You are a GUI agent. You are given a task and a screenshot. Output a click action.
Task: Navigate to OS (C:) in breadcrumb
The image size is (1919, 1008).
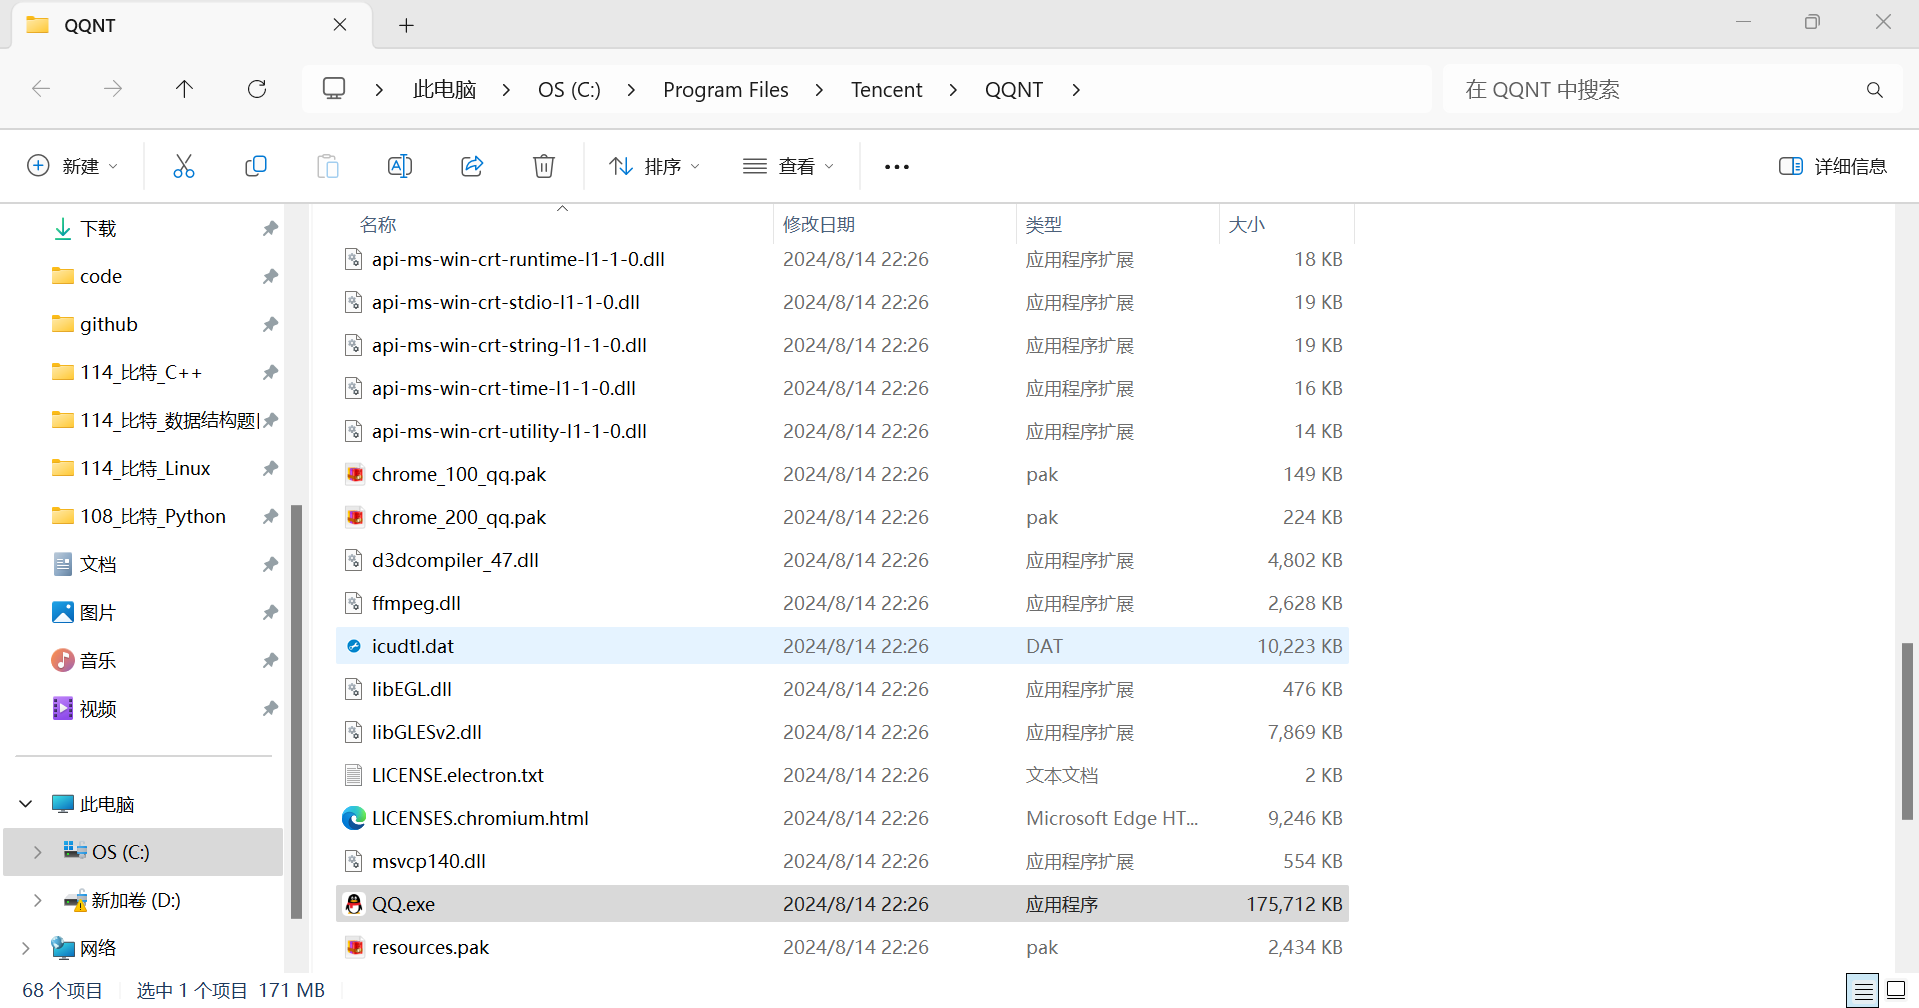pos(569,90)
